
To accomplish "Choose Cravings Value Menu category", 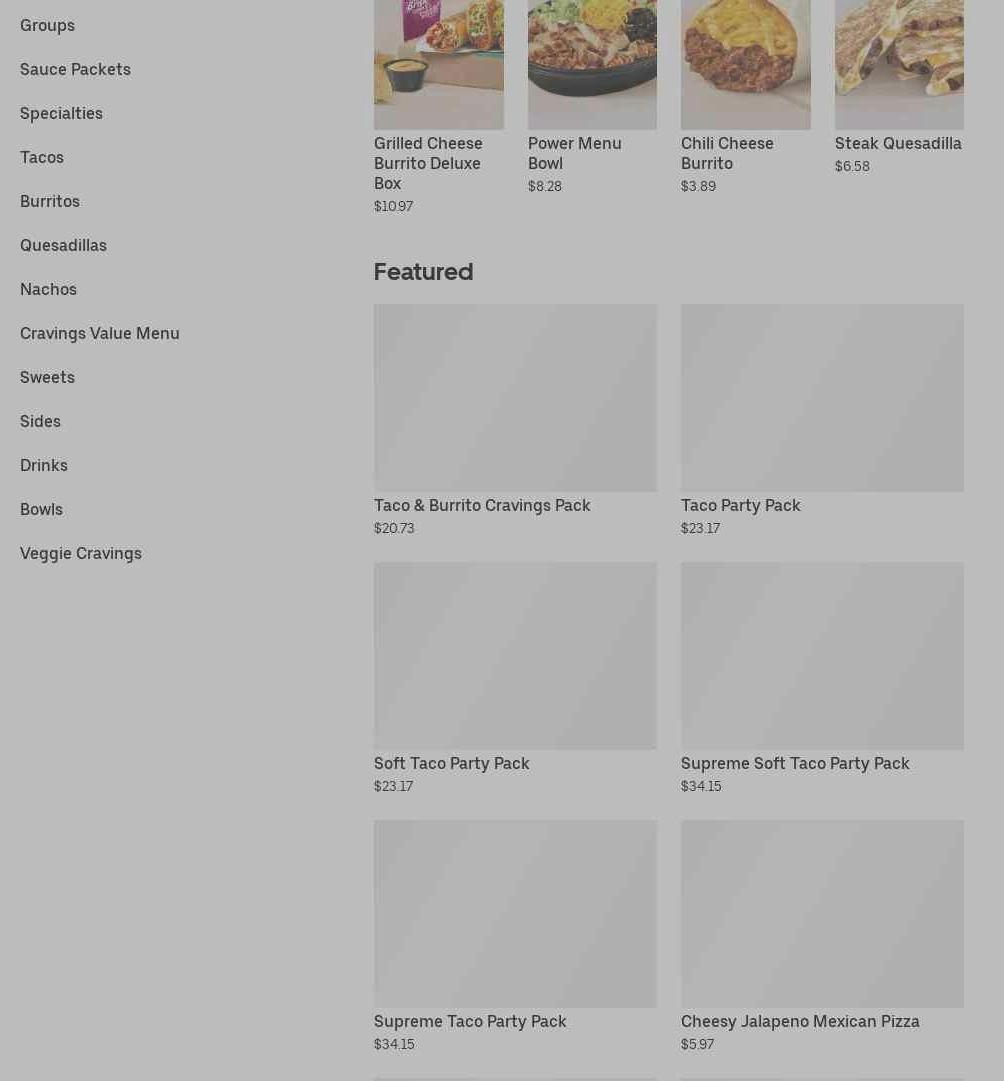I will pyautogui.click(x=99, y=334).
